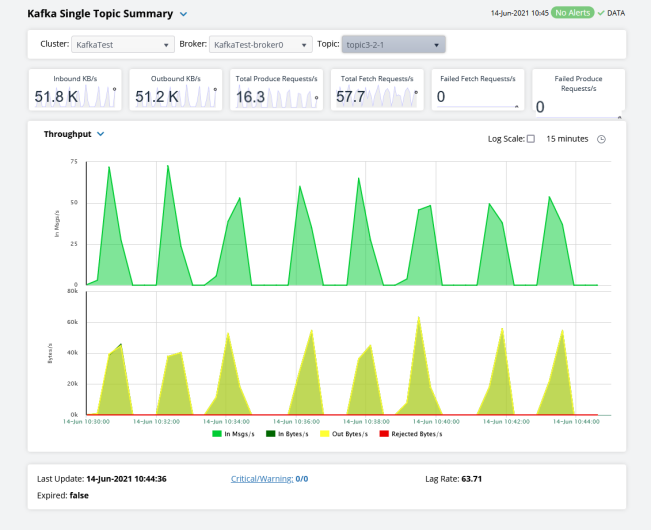651x530 pixels.
Task: Expand the Throughput chart selector
Action: pyautogui.click(x=100, y=134)
